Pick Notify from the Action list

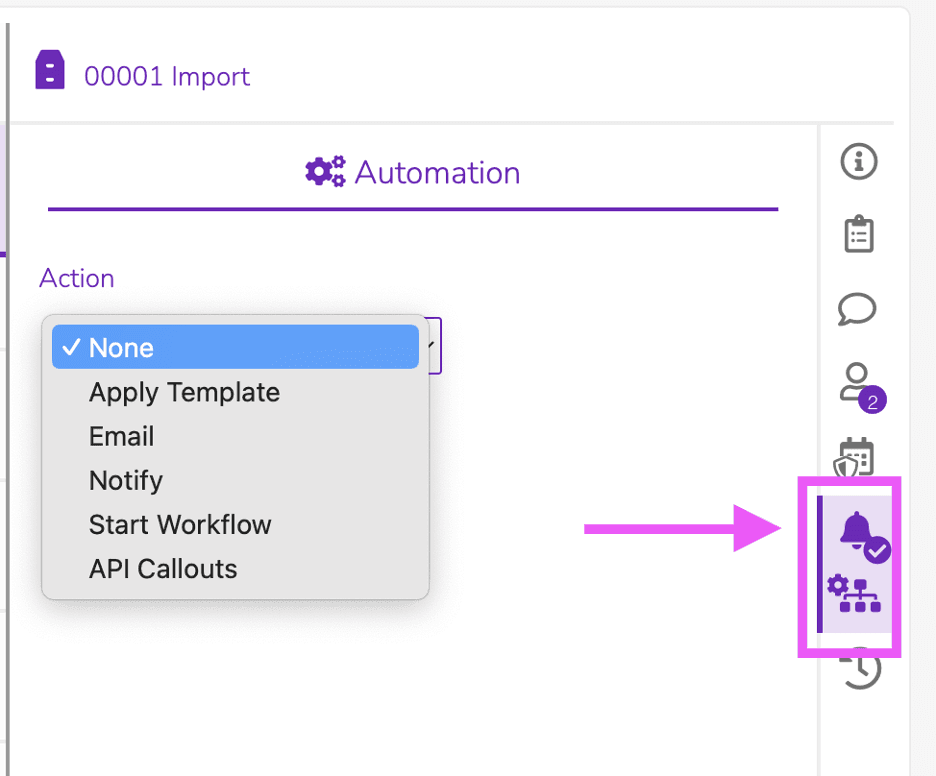click(125, 480)
